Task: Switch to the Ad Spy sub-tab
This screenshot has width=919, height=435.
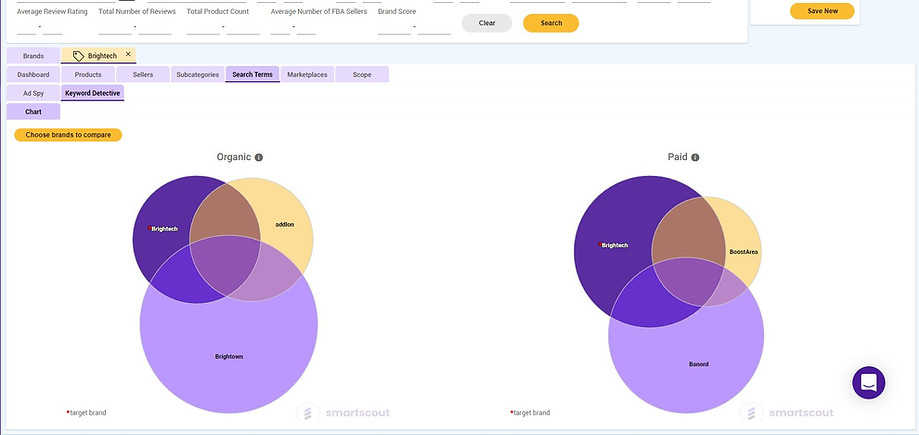Action: click(33, 93)
